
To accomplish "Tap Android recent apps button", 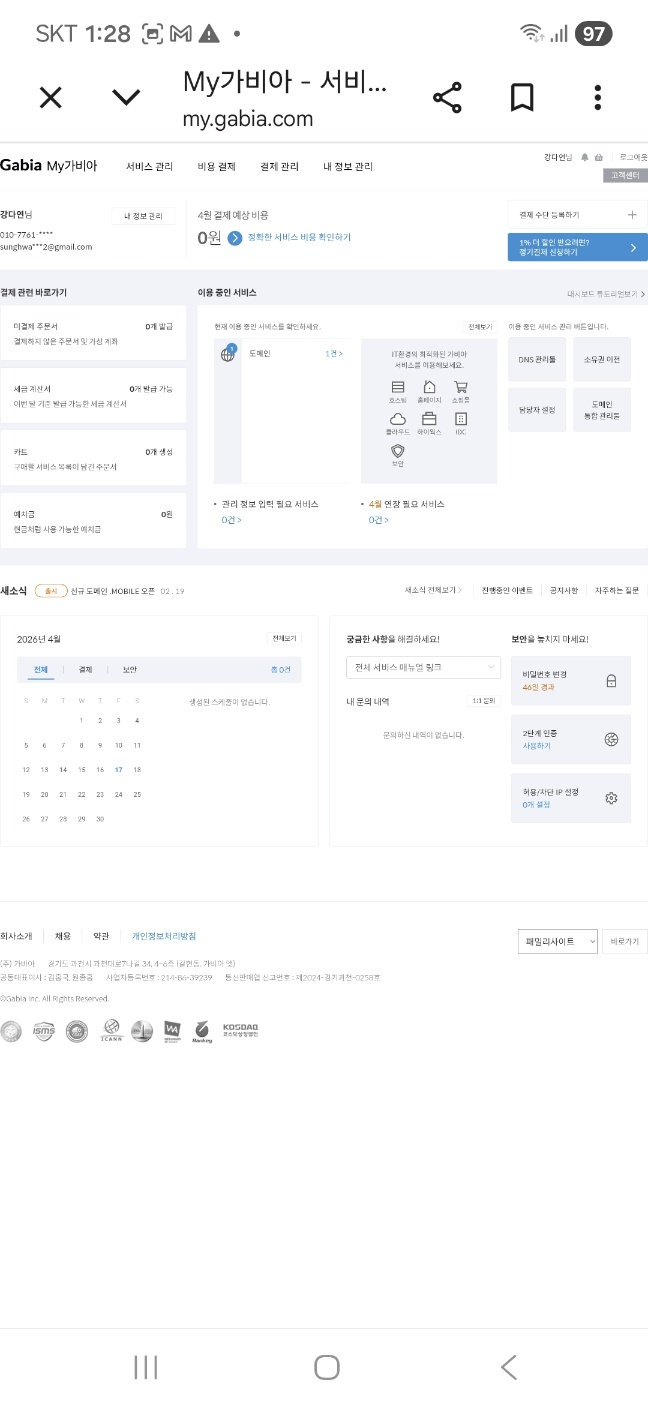I will click(x=146, y=1367).
